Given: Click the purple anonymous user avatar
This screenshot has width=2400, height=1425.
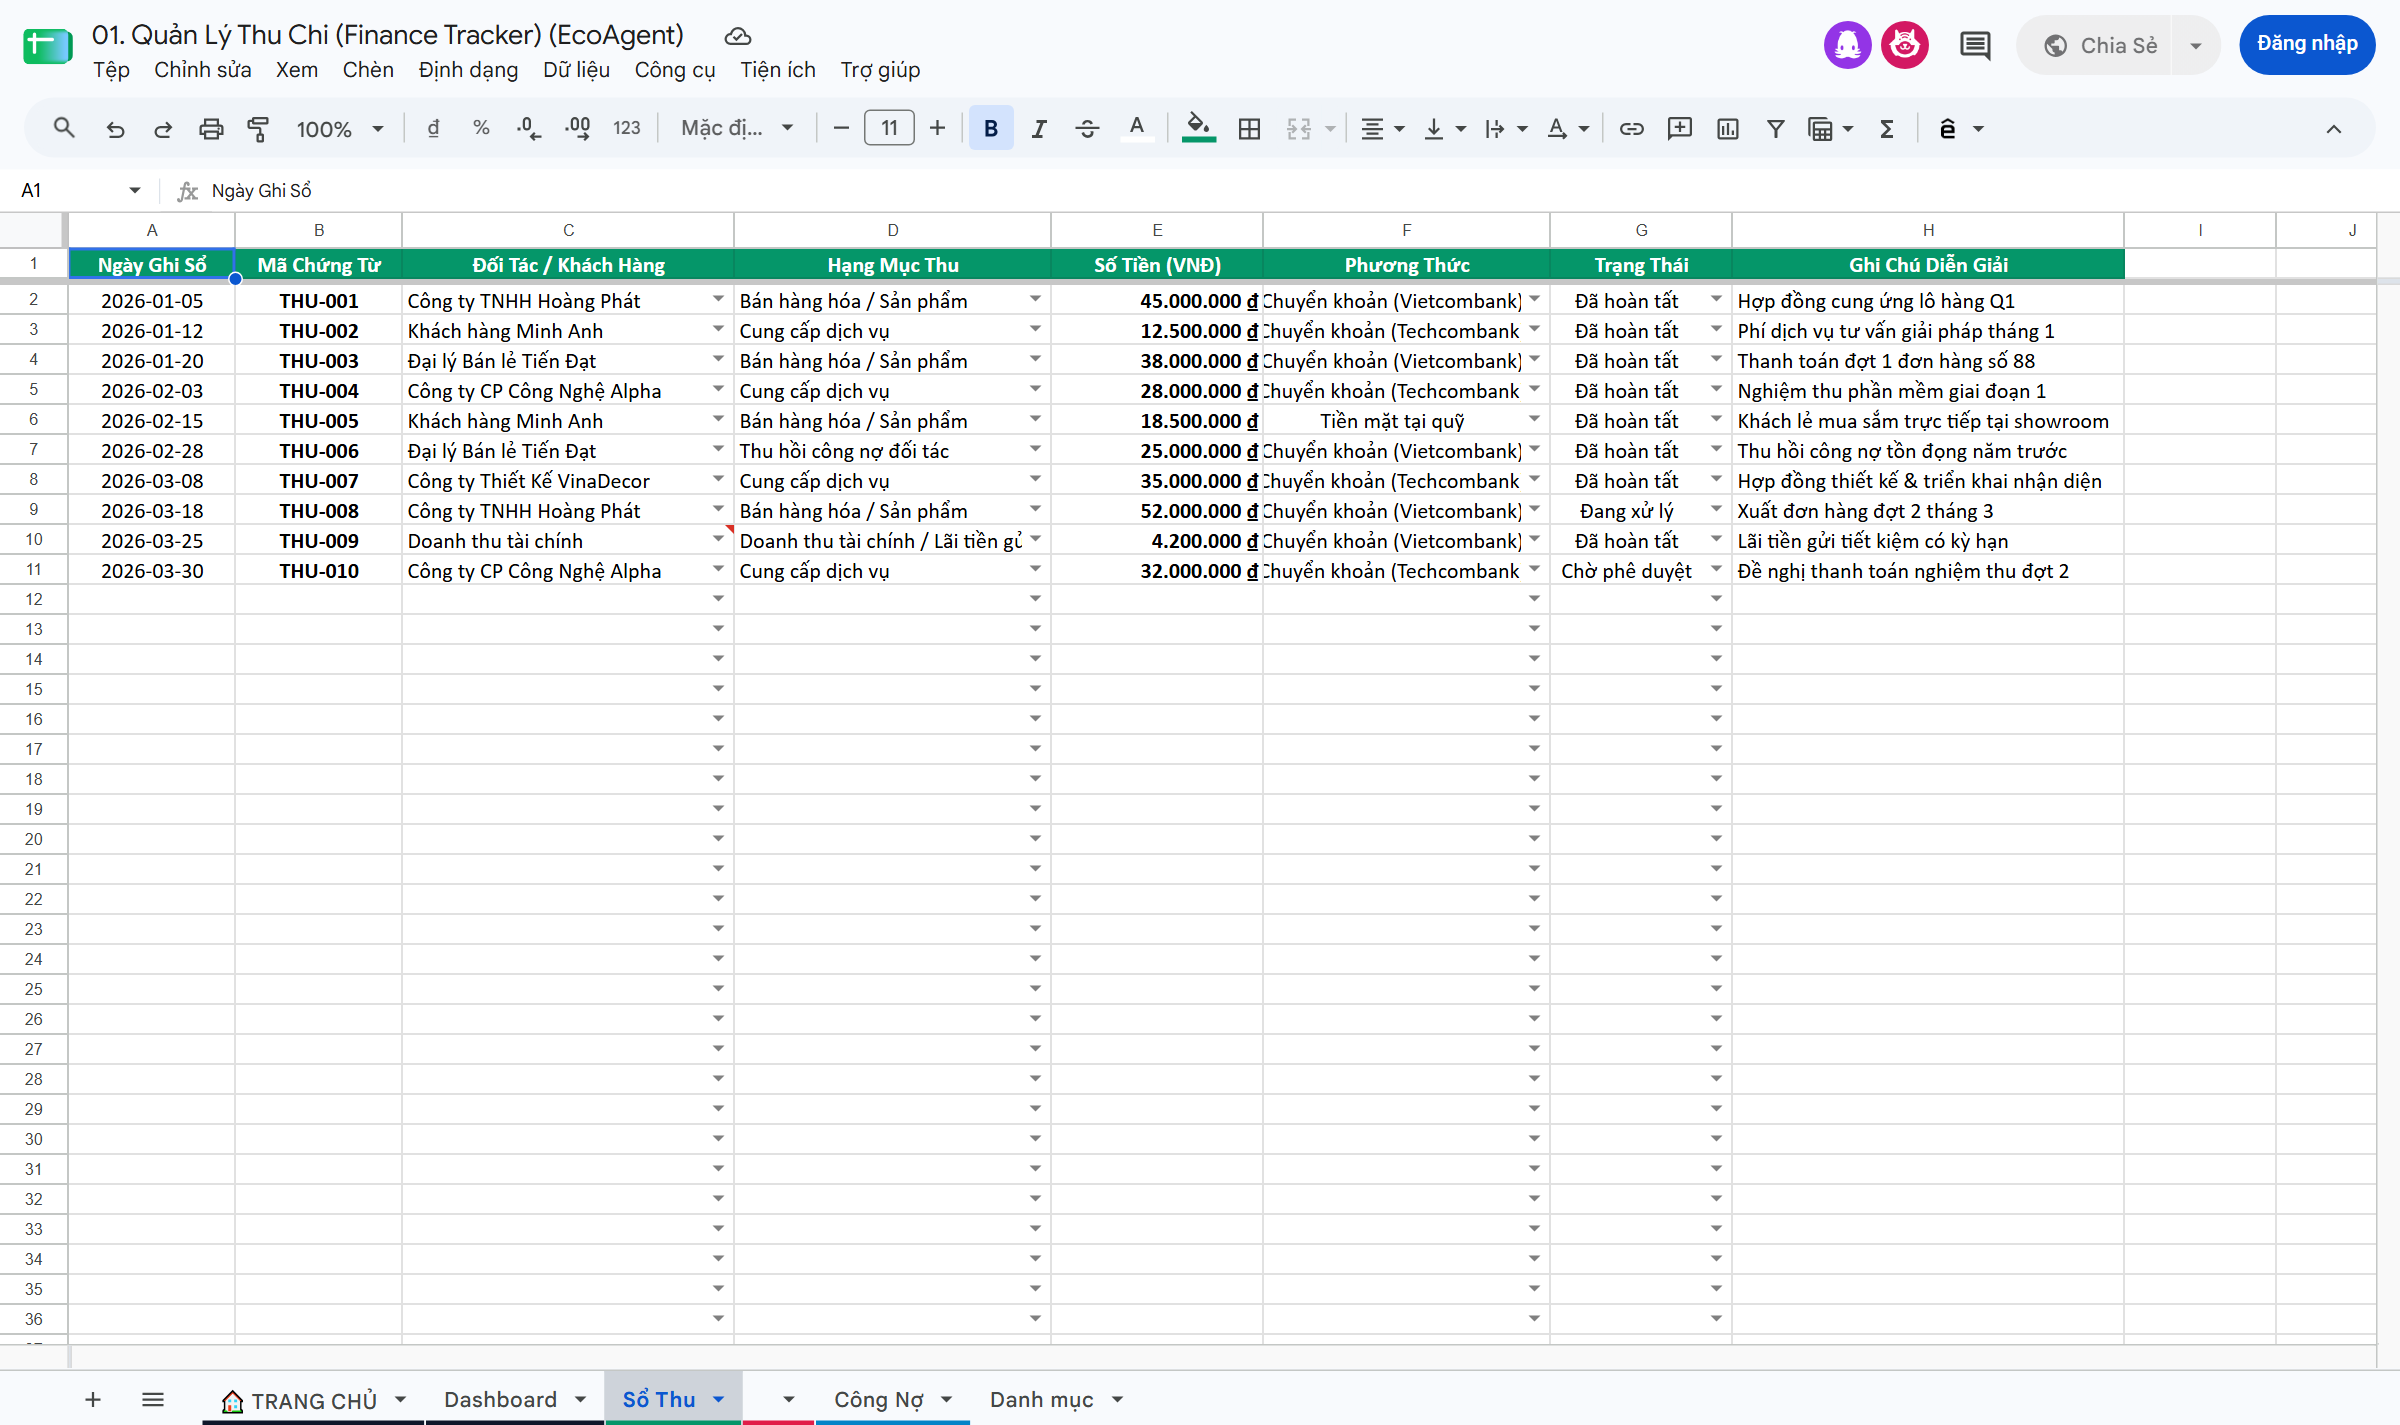Looking at the screenshot, I should point(1848,45).
